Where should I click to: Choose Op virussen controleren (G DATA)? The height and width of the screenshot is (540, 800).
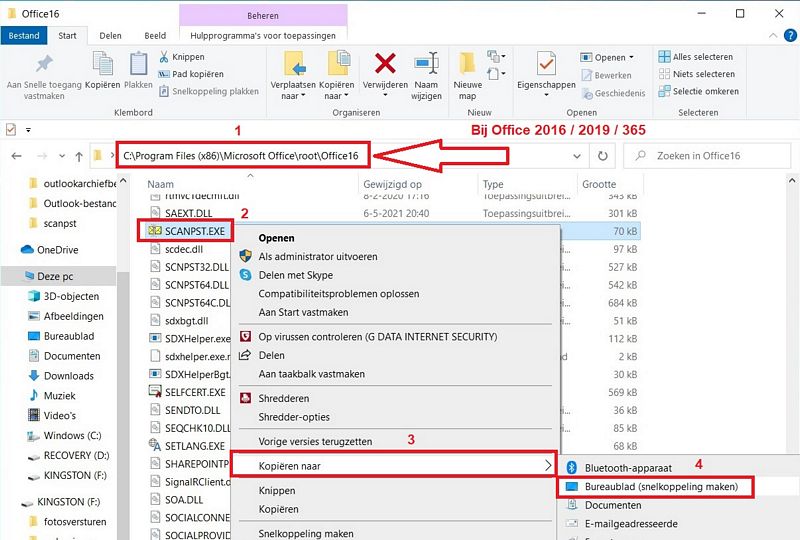(378, 337)
